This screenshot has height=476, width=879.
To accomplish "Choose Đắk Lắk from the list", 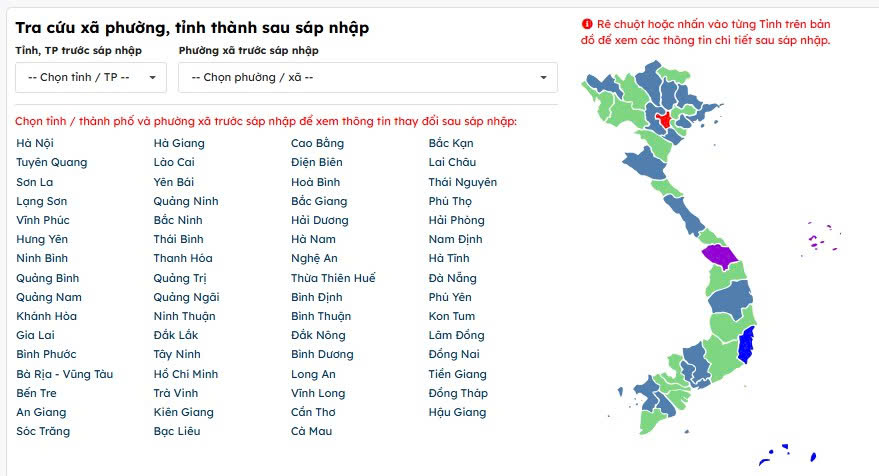I will (x=176, y=335).
